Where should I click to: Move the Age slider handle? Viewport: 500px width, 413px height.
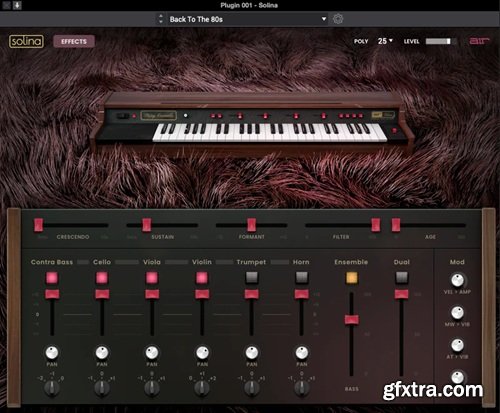coord(396,225)
